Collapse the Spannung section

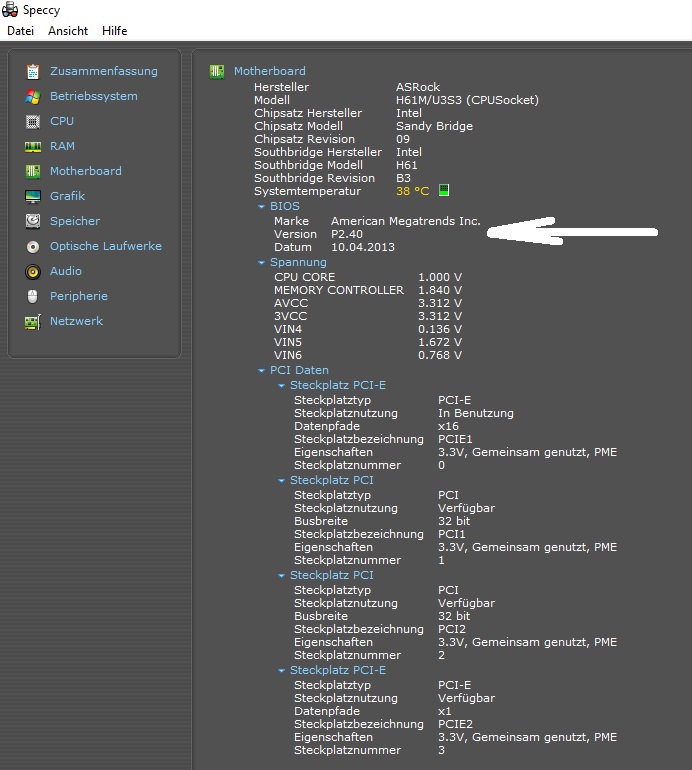click(x=261, y=263)
